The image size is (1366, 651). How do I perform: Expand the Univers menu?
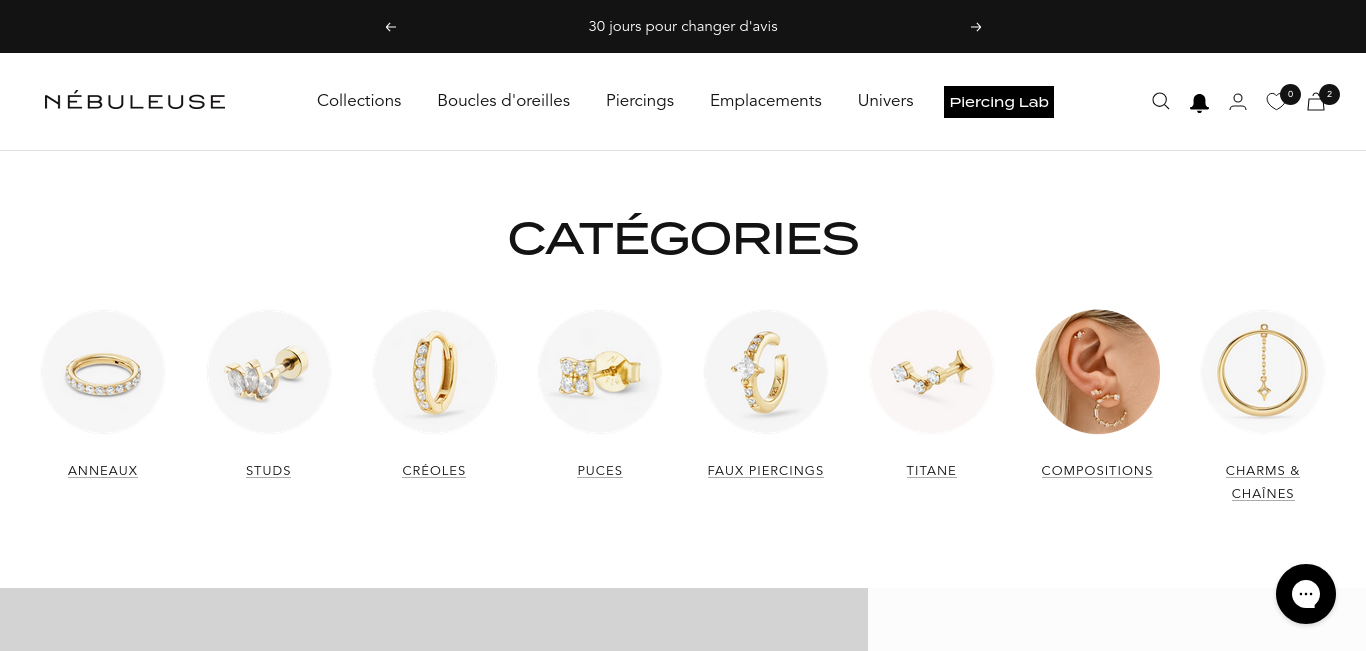point(886,101)
